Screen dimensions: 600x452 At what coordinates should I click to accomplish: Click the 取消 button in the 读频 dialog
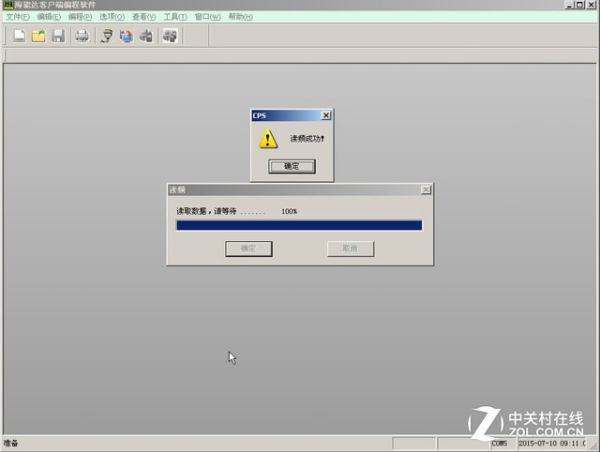pos(350,248)
